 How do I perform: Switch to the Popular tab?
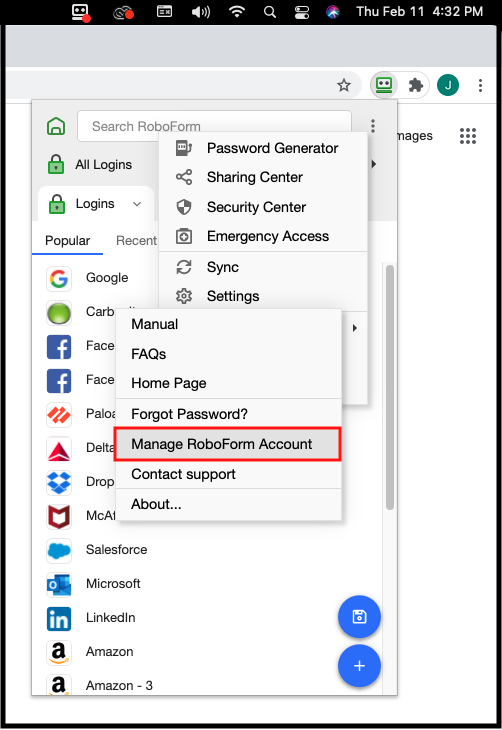(x=68, y=241)
